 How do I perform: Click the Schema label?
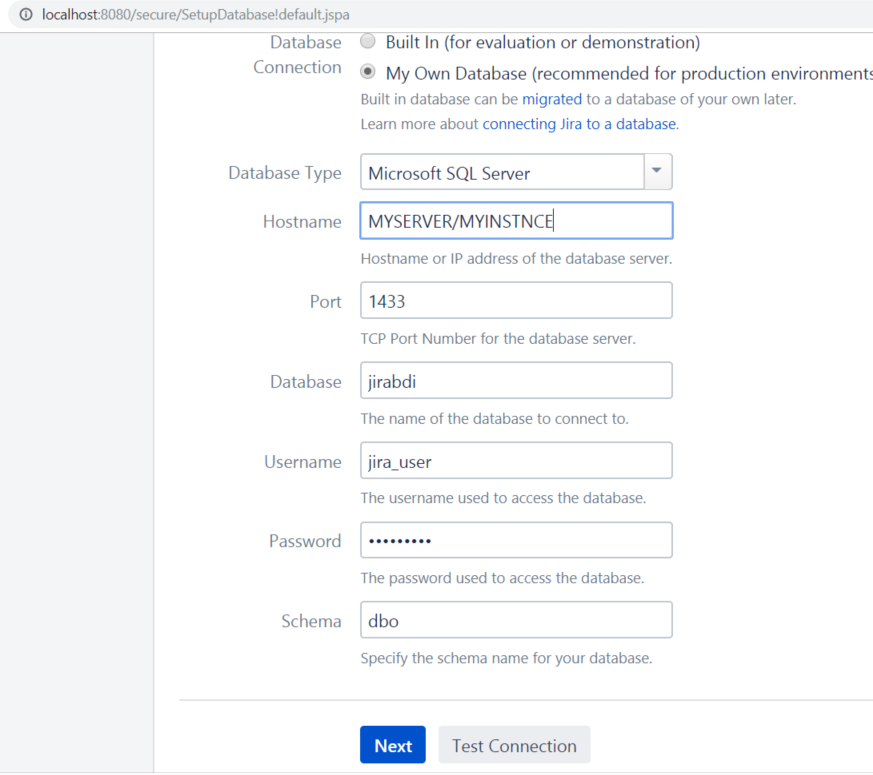[311, 621]
